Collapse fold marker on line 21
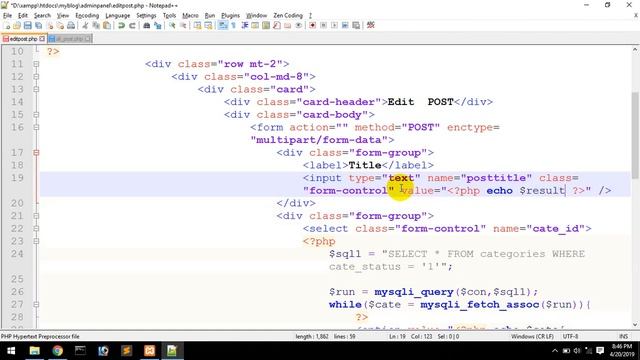 click(36, 216)
